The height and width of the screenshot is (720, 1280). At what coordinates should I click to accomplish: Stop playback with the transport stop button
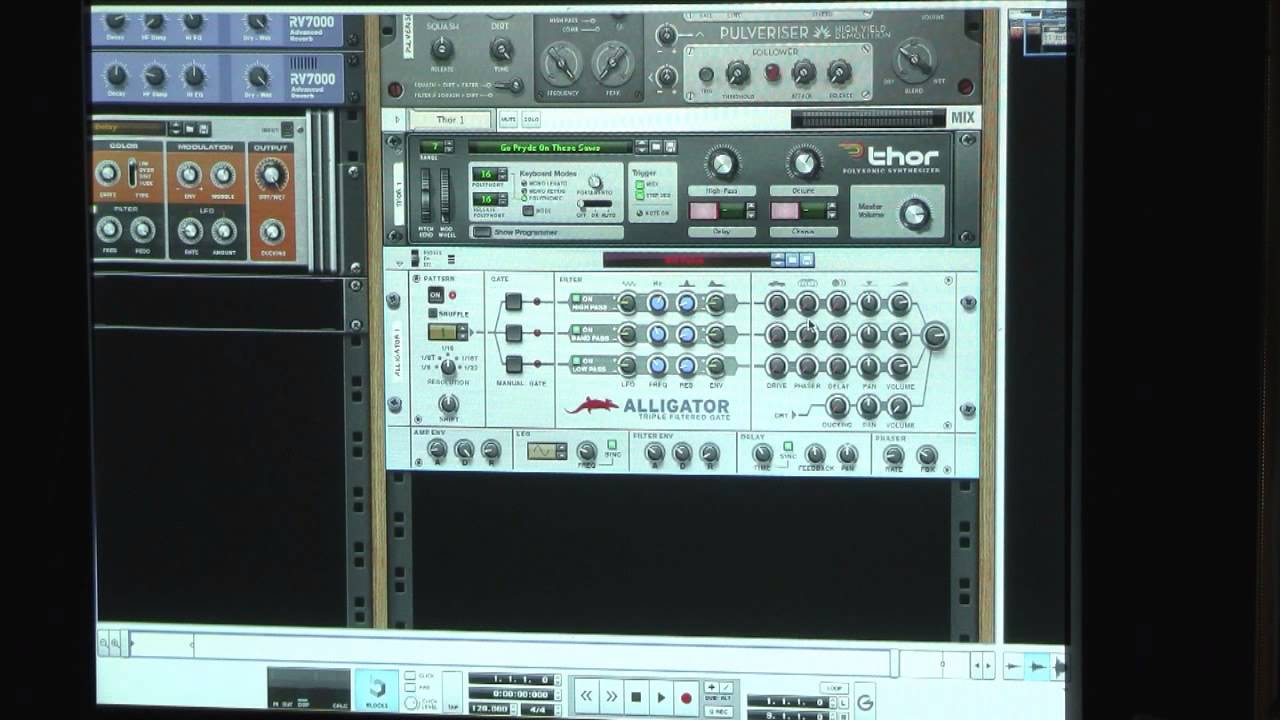click(x=636, y=697)
